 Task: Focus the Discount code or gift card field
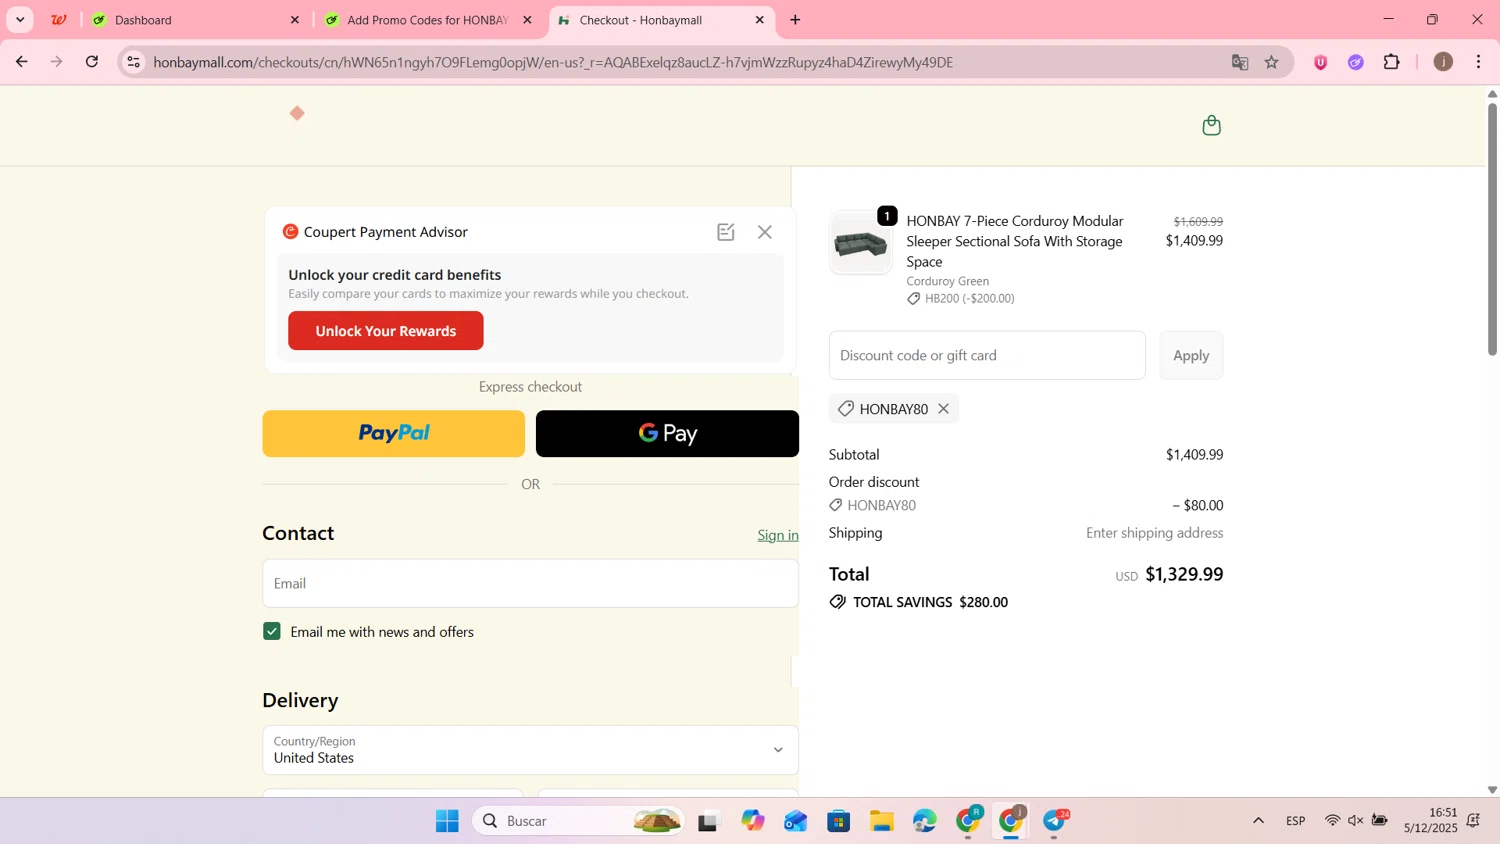[x=987, y=356]
